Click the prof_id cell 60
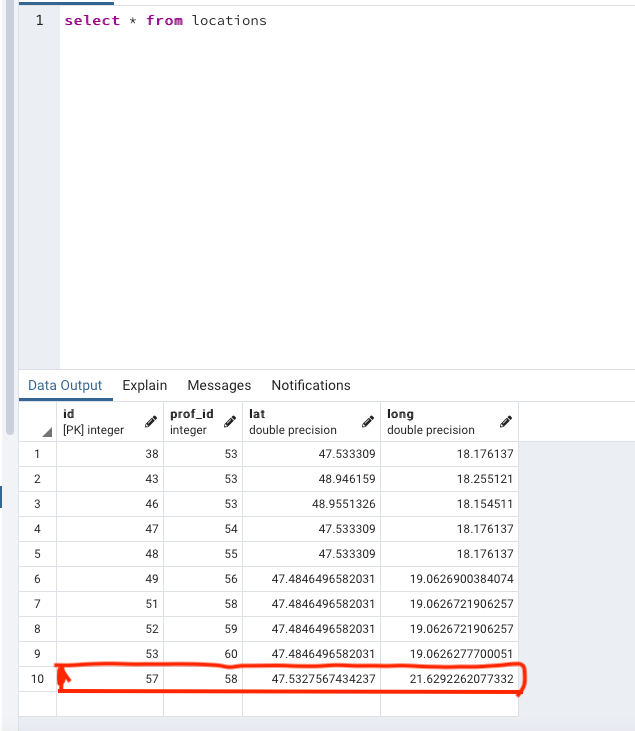The width and height of the screenshot is (635, 731). pyautogui.click(x=203, y=654)
